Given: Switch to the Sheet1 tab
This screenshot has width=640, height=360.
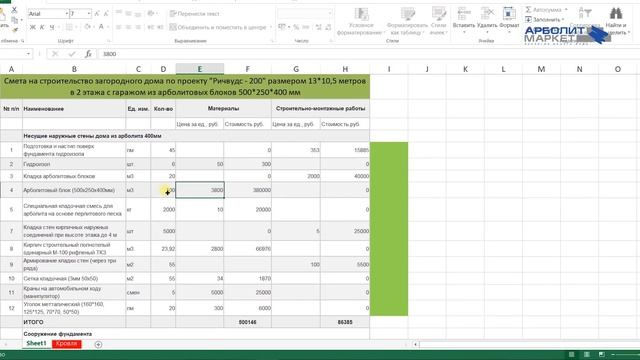Looking at the screenshot, I should tap(36, 344).
